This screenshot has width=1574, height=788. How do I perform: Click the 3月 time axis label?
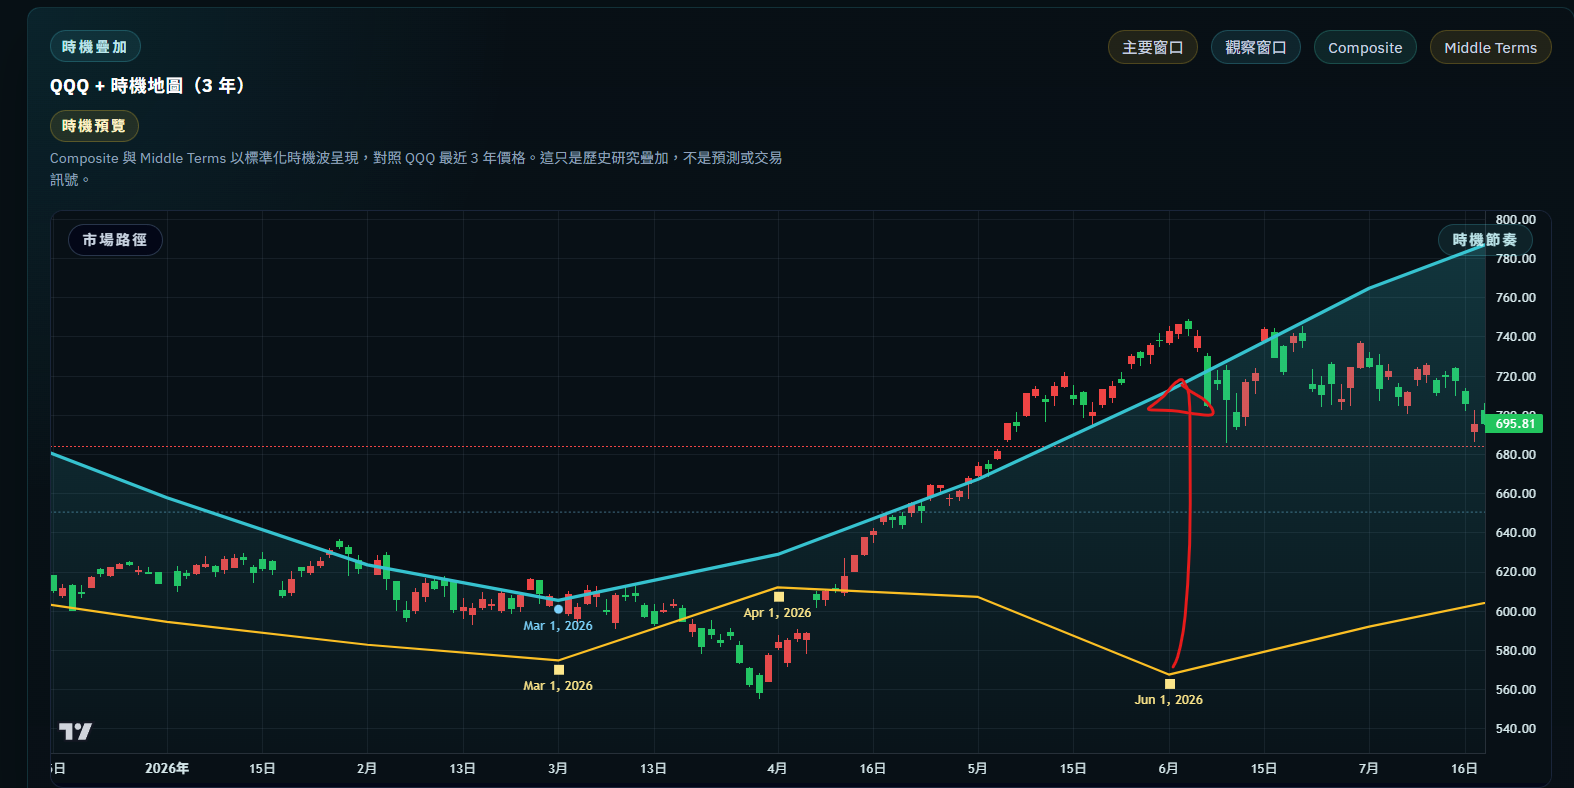tap(558, 769)
